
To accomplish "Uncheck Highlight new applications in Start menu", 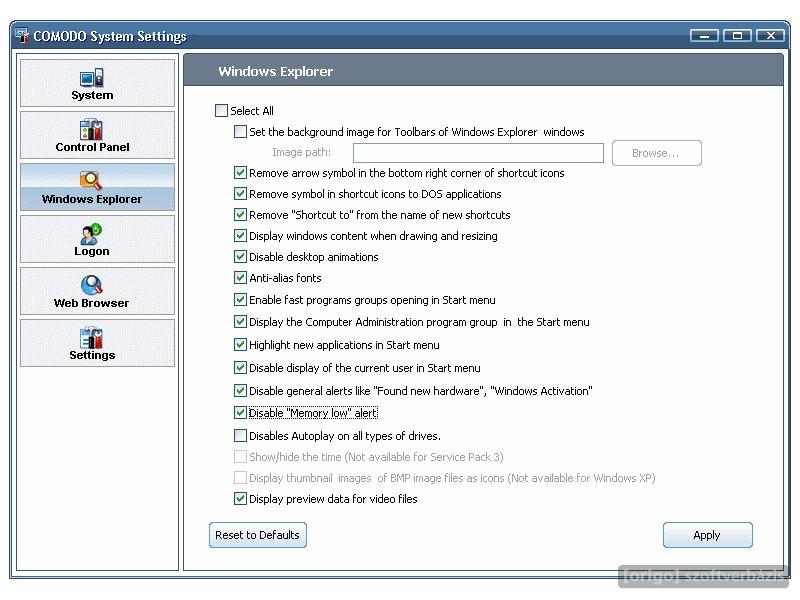I will [240, 344].
